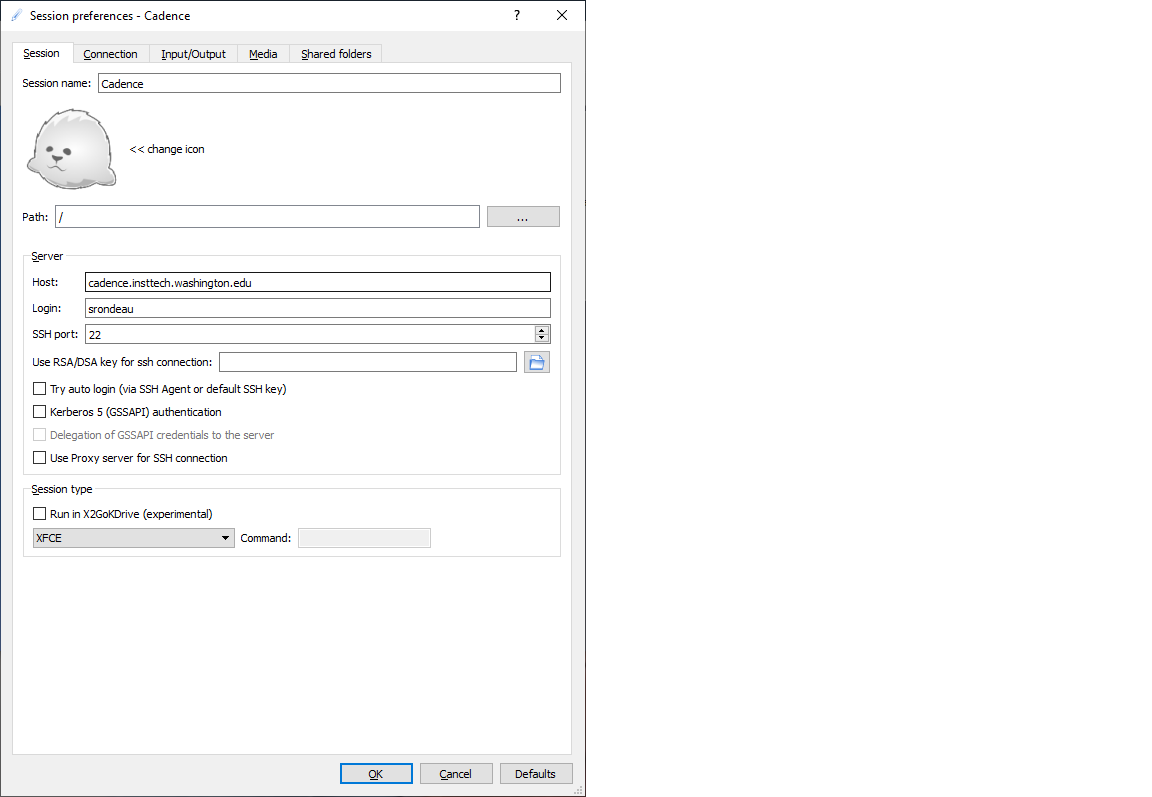
Task: Open the Connection tab
Action: coord(110,54)
